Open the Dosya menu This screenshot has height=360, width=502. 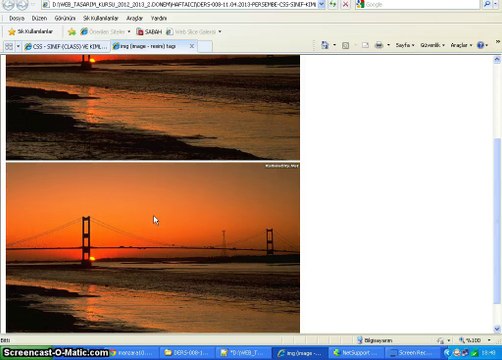pyautogui.click(x=16, y=18)
